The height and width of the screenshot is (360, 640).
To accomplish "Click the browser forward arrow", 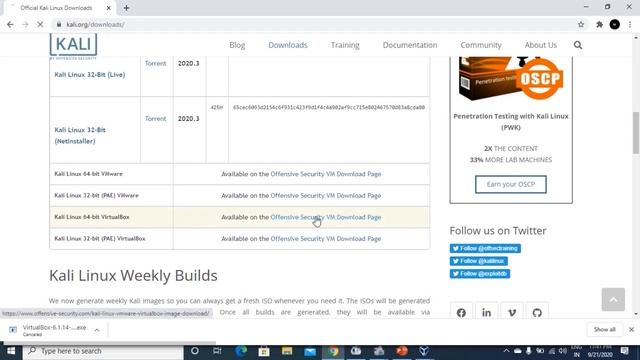I will coord(25,24).
